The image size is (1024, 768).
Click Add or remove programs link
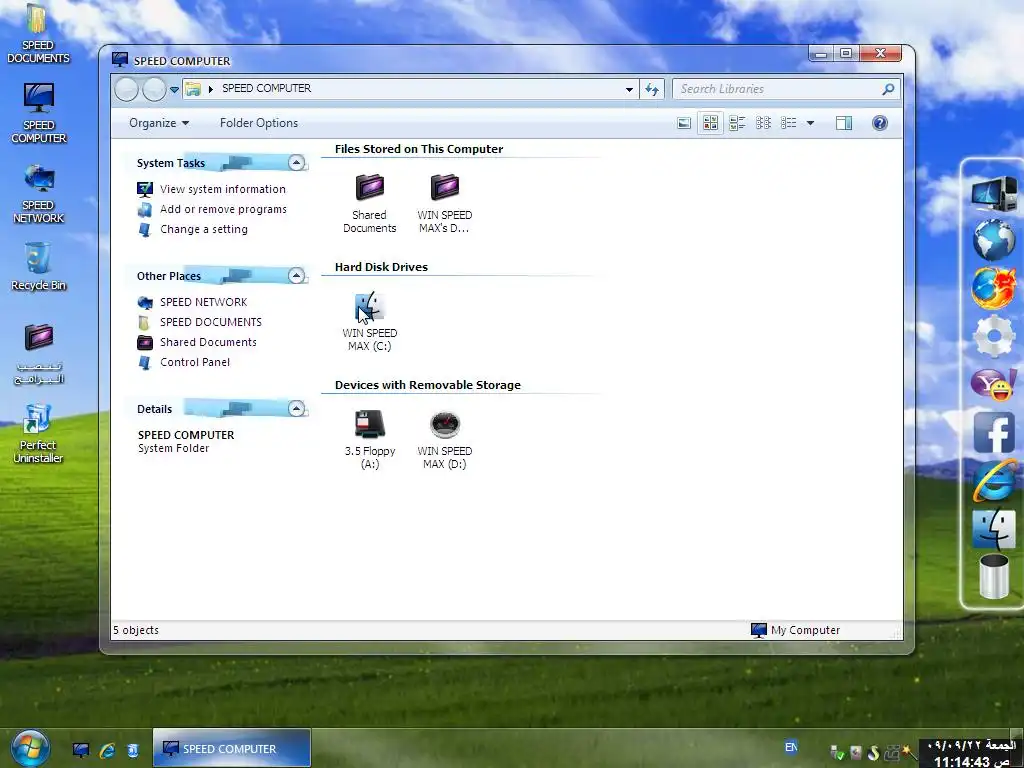point(223,209)
